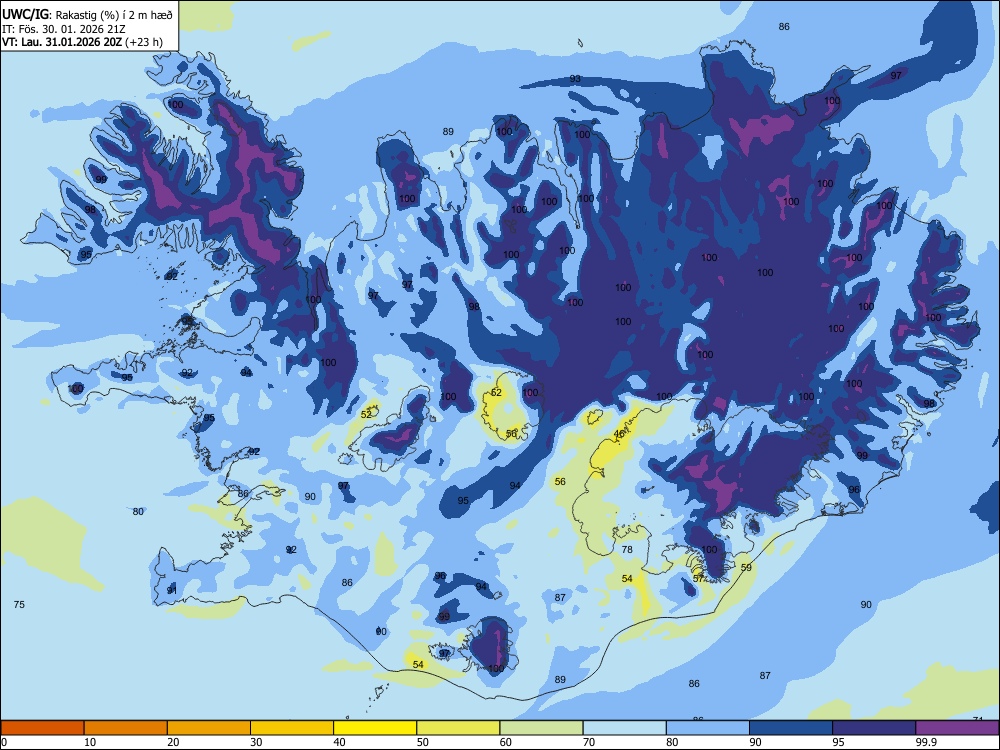
Task: Select the dark blue 90–95 legend swatch
Action: (x=791, y=728)
